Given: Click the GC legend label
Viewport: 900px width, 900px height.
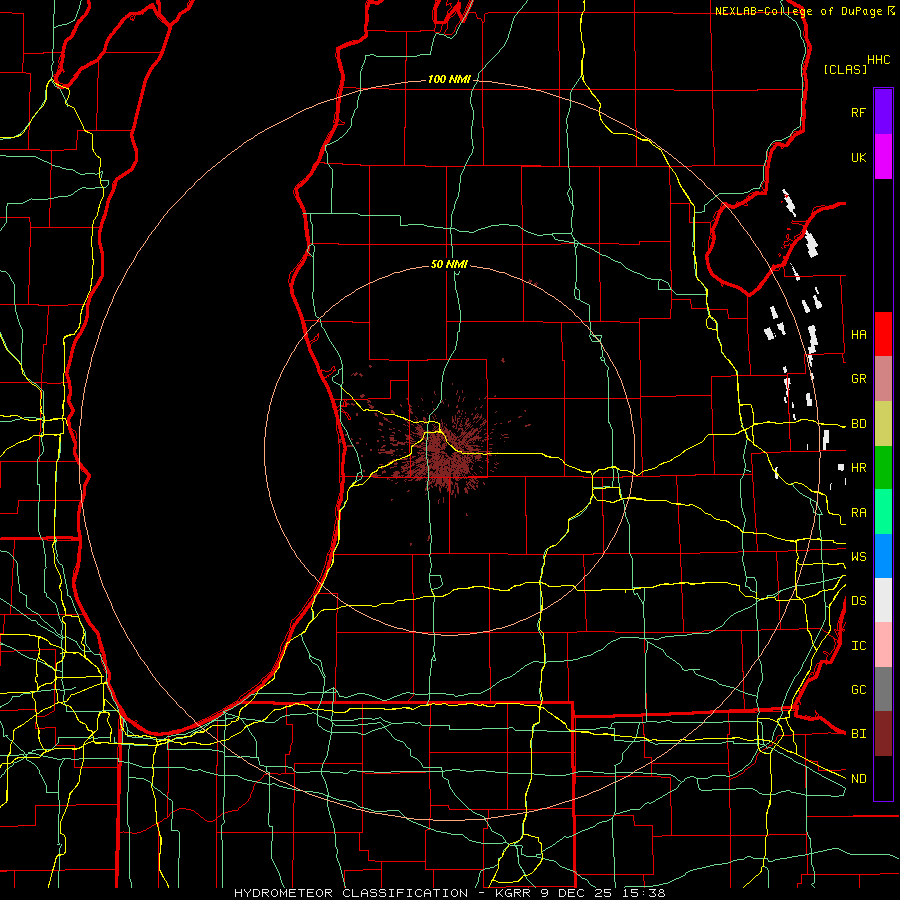Looking at the screenshot, I should 858,689.
